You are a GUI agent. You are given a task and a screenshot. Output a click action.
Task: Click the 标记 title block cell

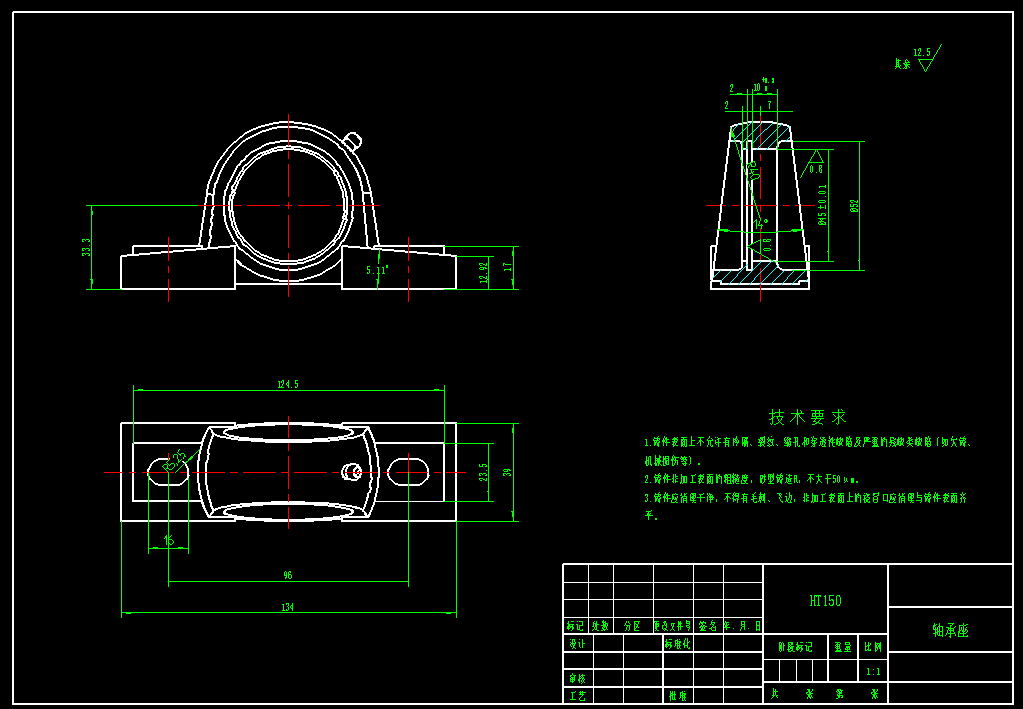(575, 626)
